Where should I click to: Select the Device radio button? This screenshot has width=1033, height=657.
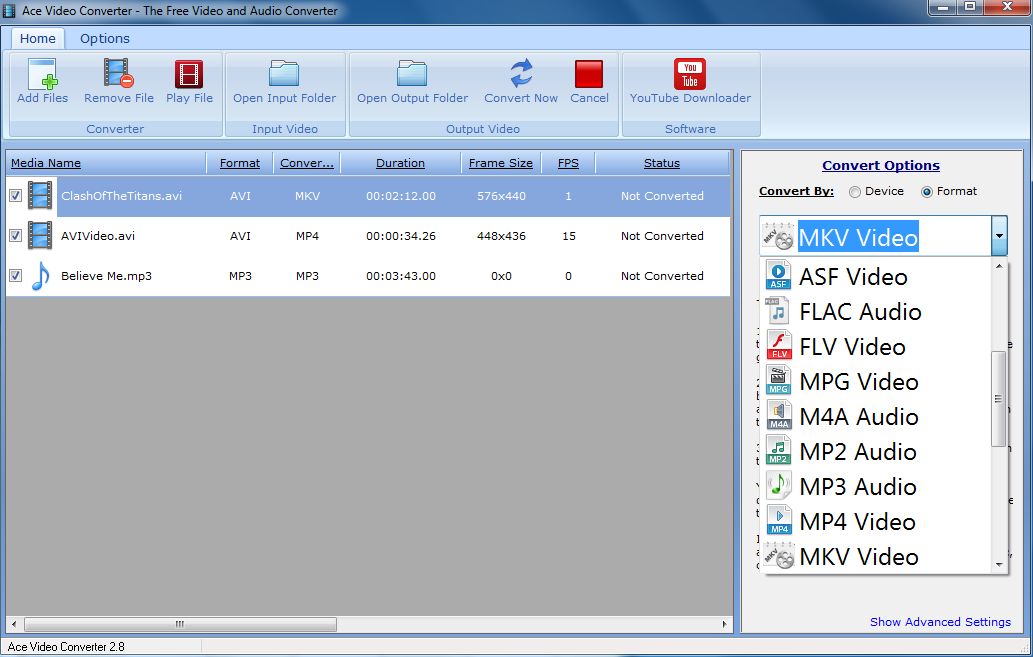coord(854,191)
